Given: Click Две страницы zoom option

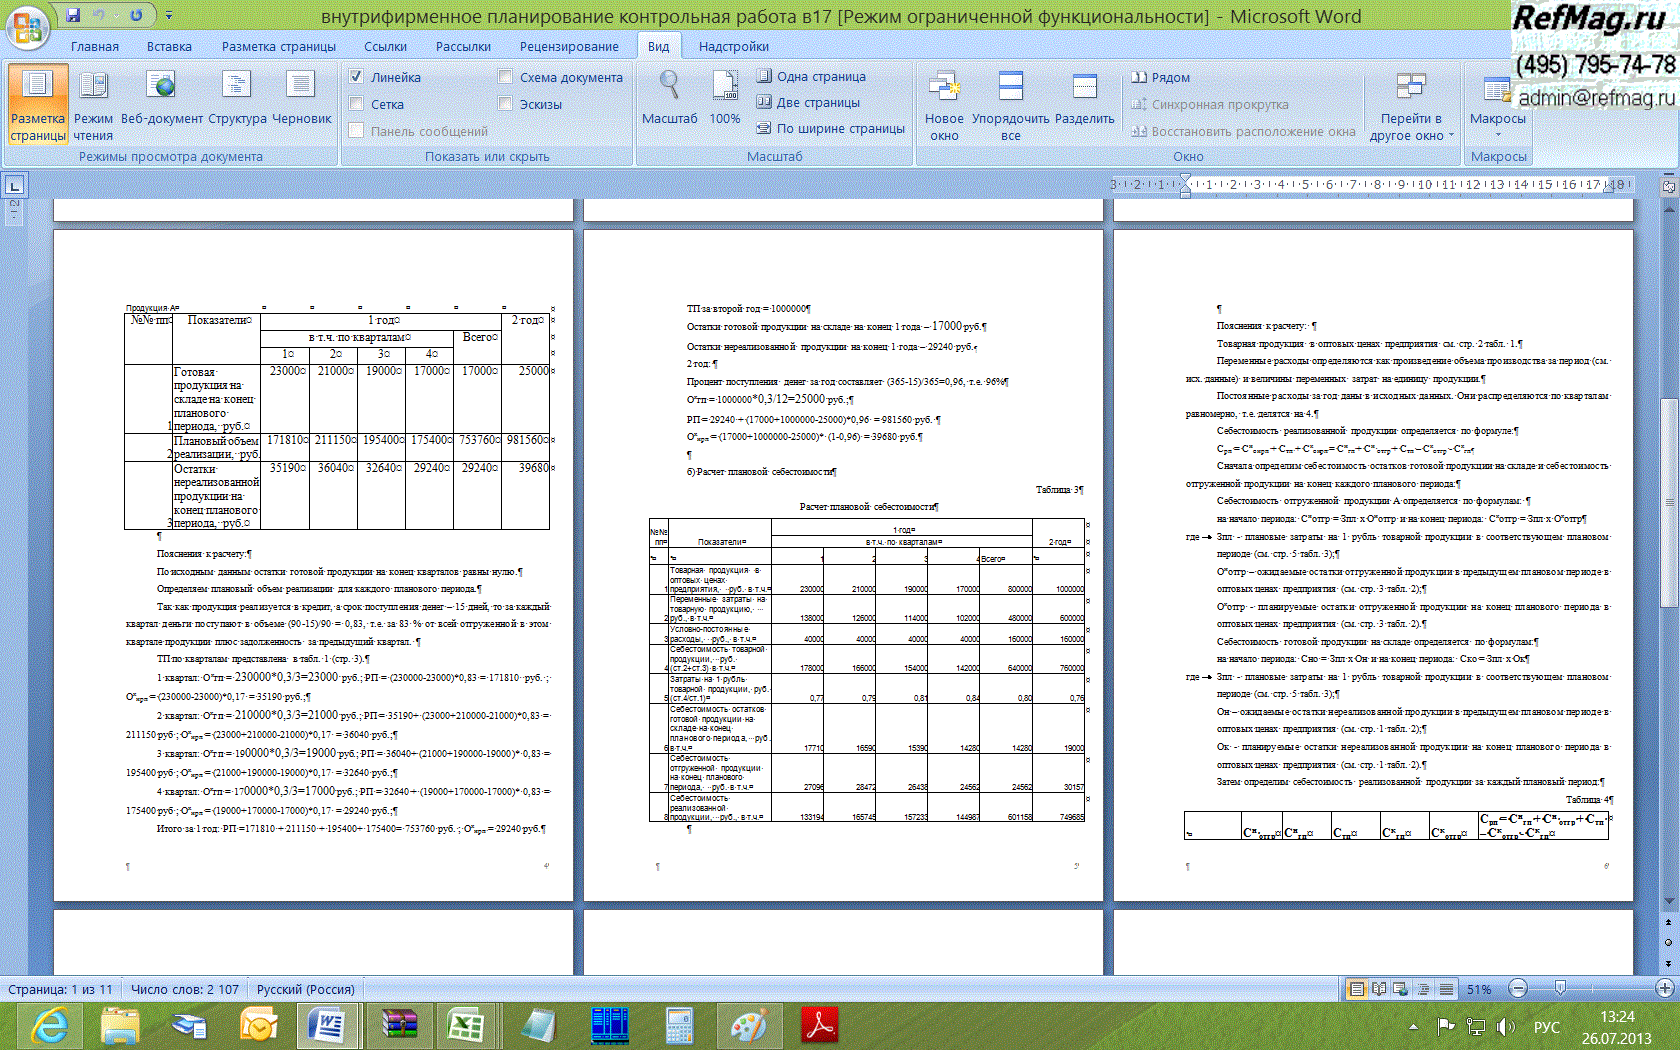Looking at the screenshot, I should [x=808, y=102].
